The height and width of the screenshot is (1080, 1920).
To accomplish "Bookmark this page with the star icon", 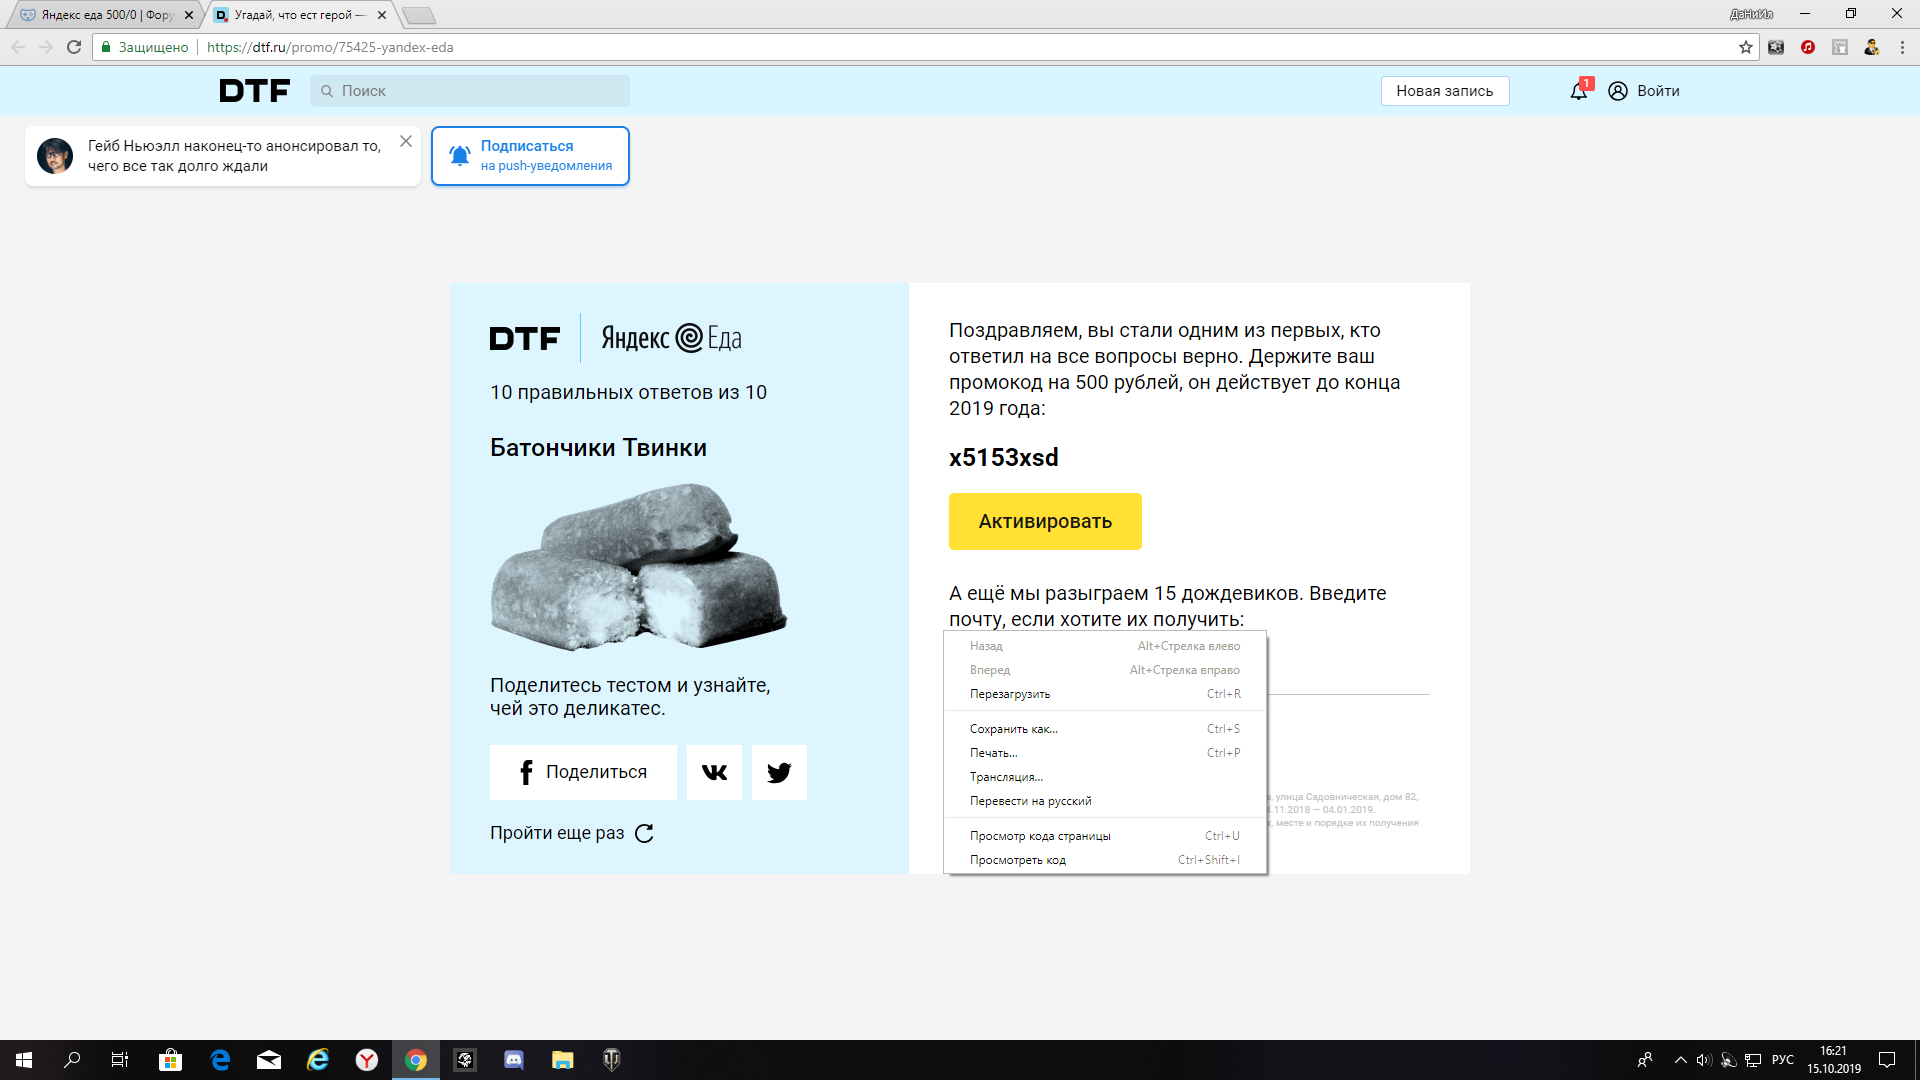I will 1746,47.
